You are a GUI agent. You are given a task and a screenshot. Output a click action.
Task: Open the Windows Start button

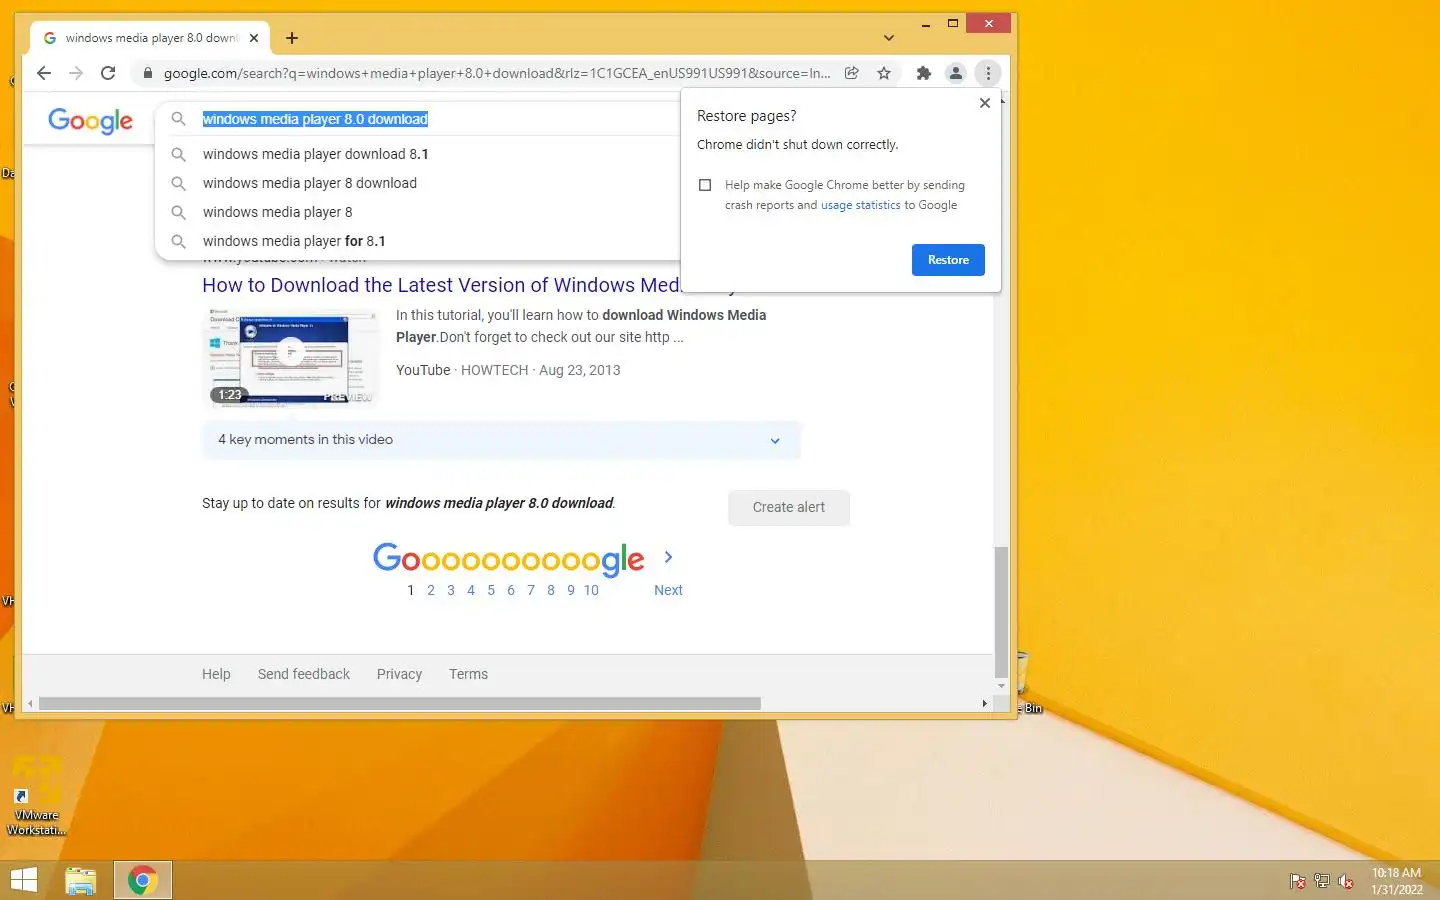pyautogui.click(x=23, y=880)
